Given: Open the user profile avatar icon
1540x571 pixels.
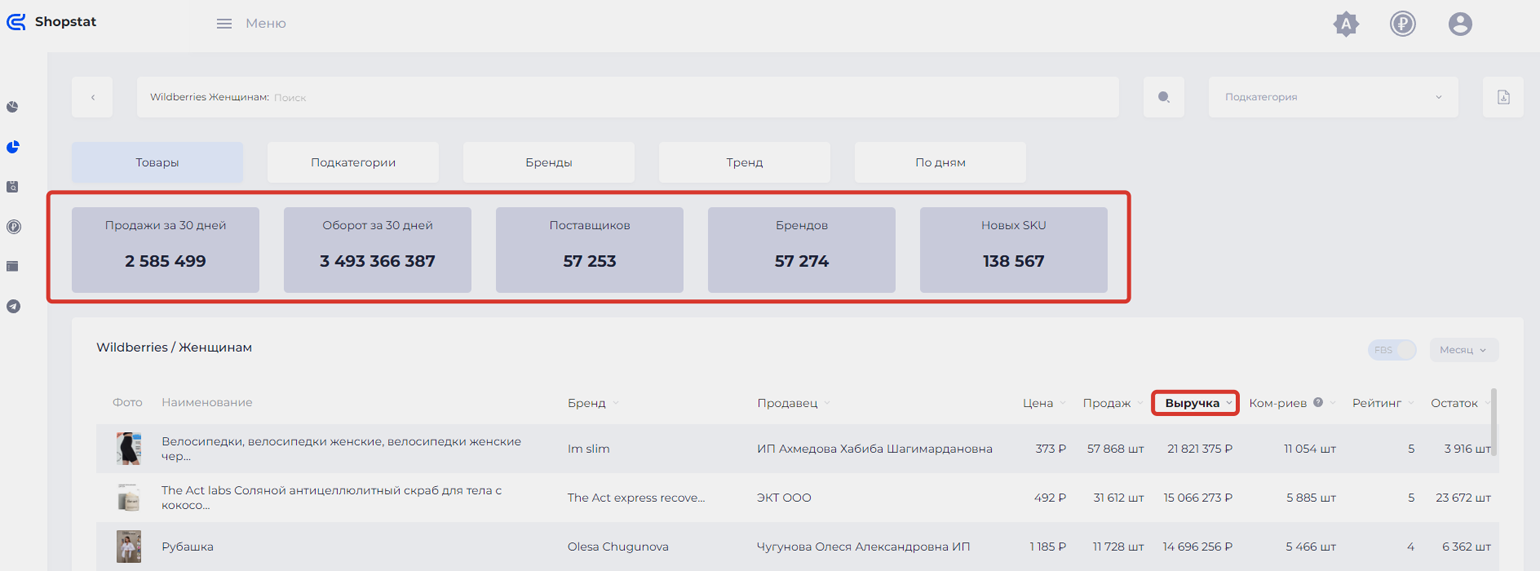Looking at the screenshot, I should click(1460, 24).
